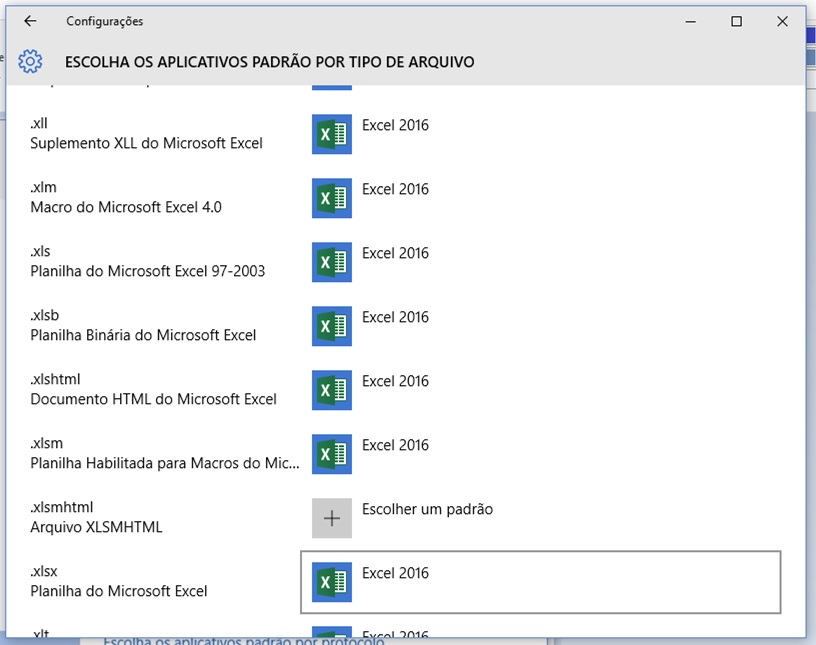Change default app for Suplemento XLL: Excel 2016
The width and height of the screenshot is (816, 645).
541,134
